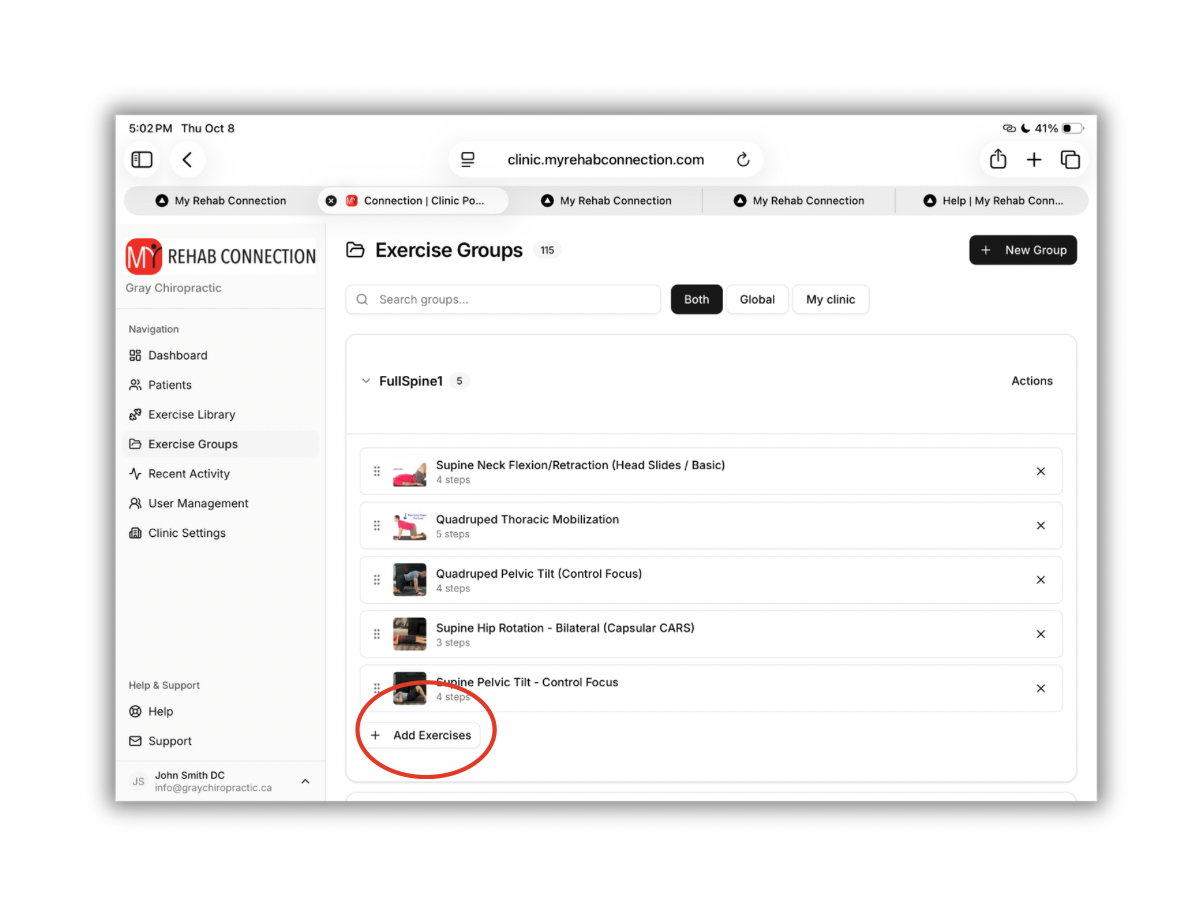The image size is (1200, 900).
Task: Open Recent Activity in navigation
Action: (221, 474)
